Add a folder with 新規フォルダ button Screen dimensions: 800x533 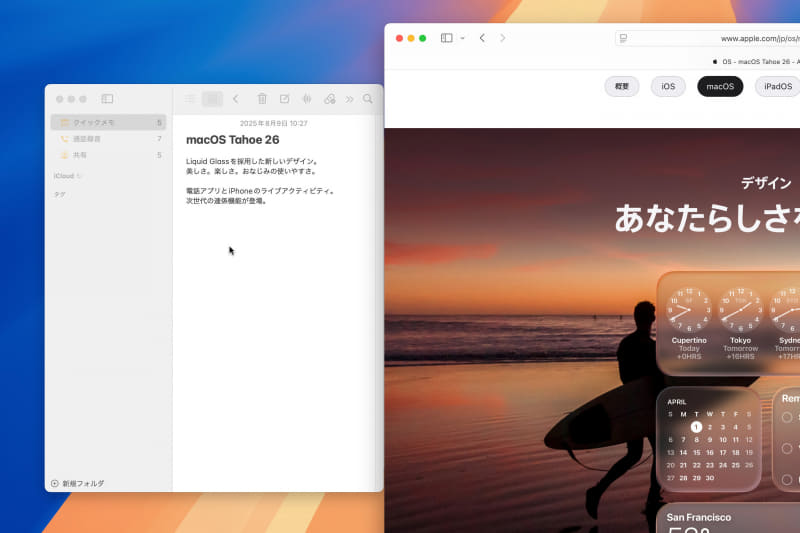point(78,483)
